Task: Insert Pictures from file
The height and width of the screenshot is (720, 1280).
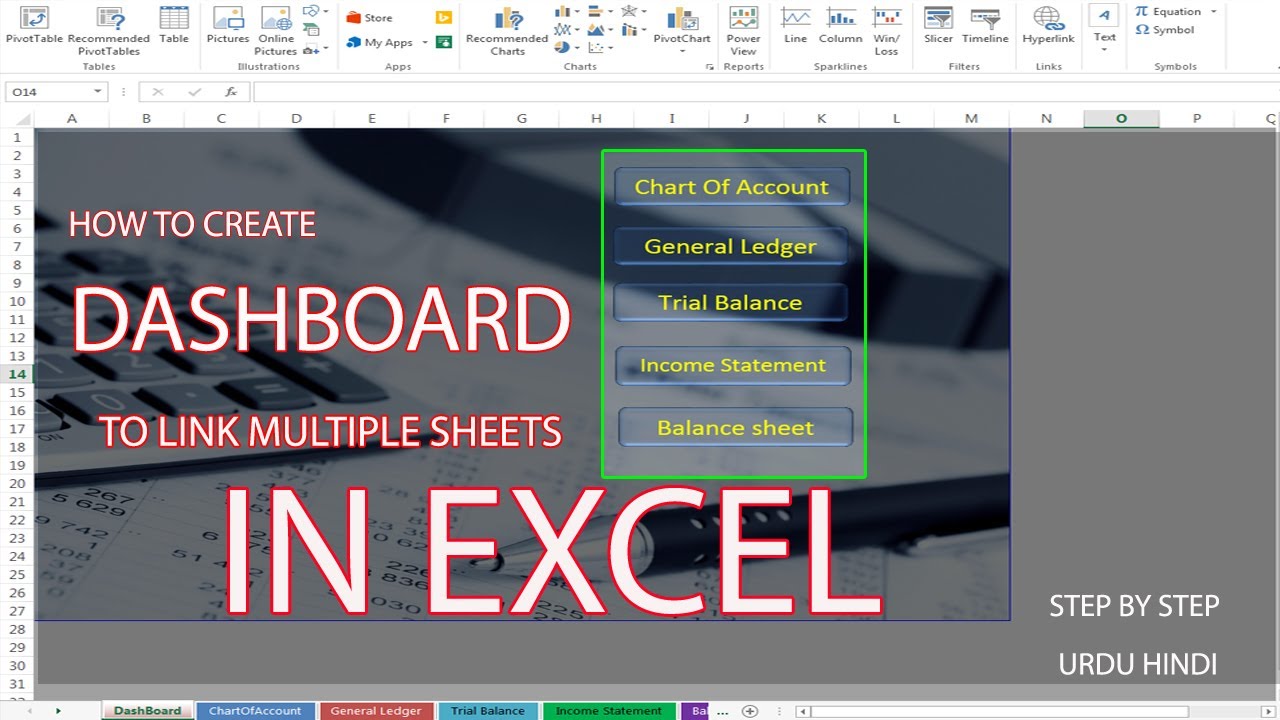Action: pos(228,25)
